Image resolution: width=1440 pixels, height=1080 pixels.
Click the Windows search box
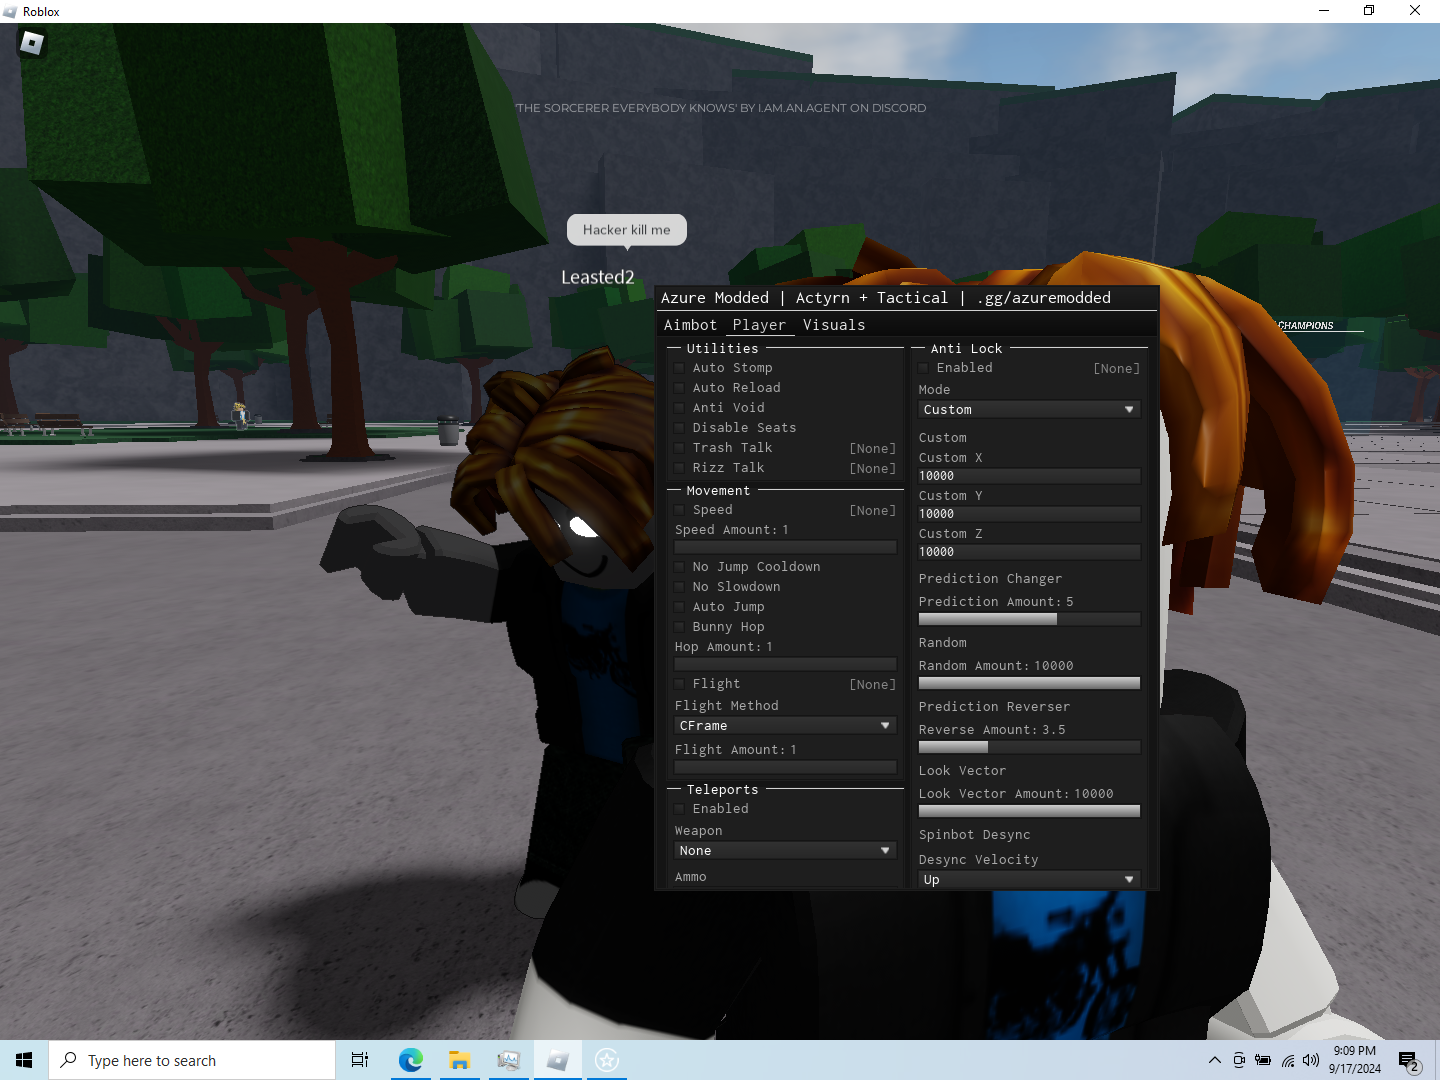tap(192, 1060)
